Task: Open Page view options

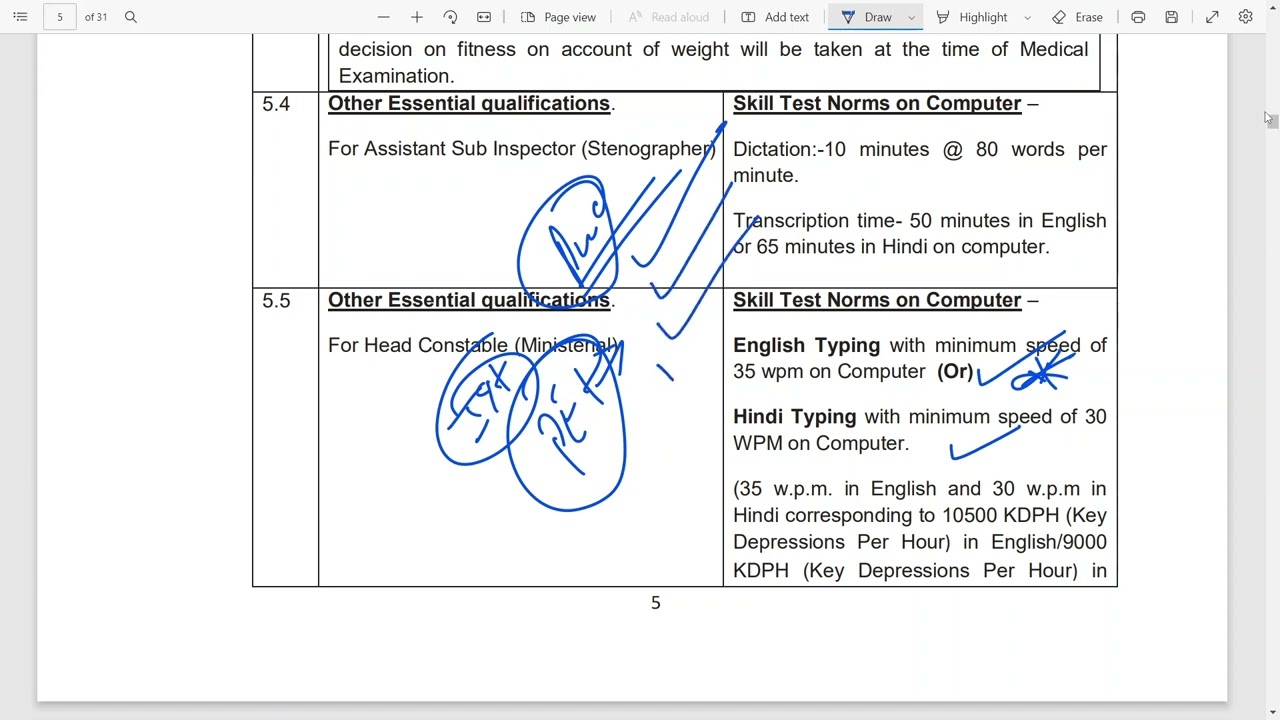Action: (x=558, y=17)
